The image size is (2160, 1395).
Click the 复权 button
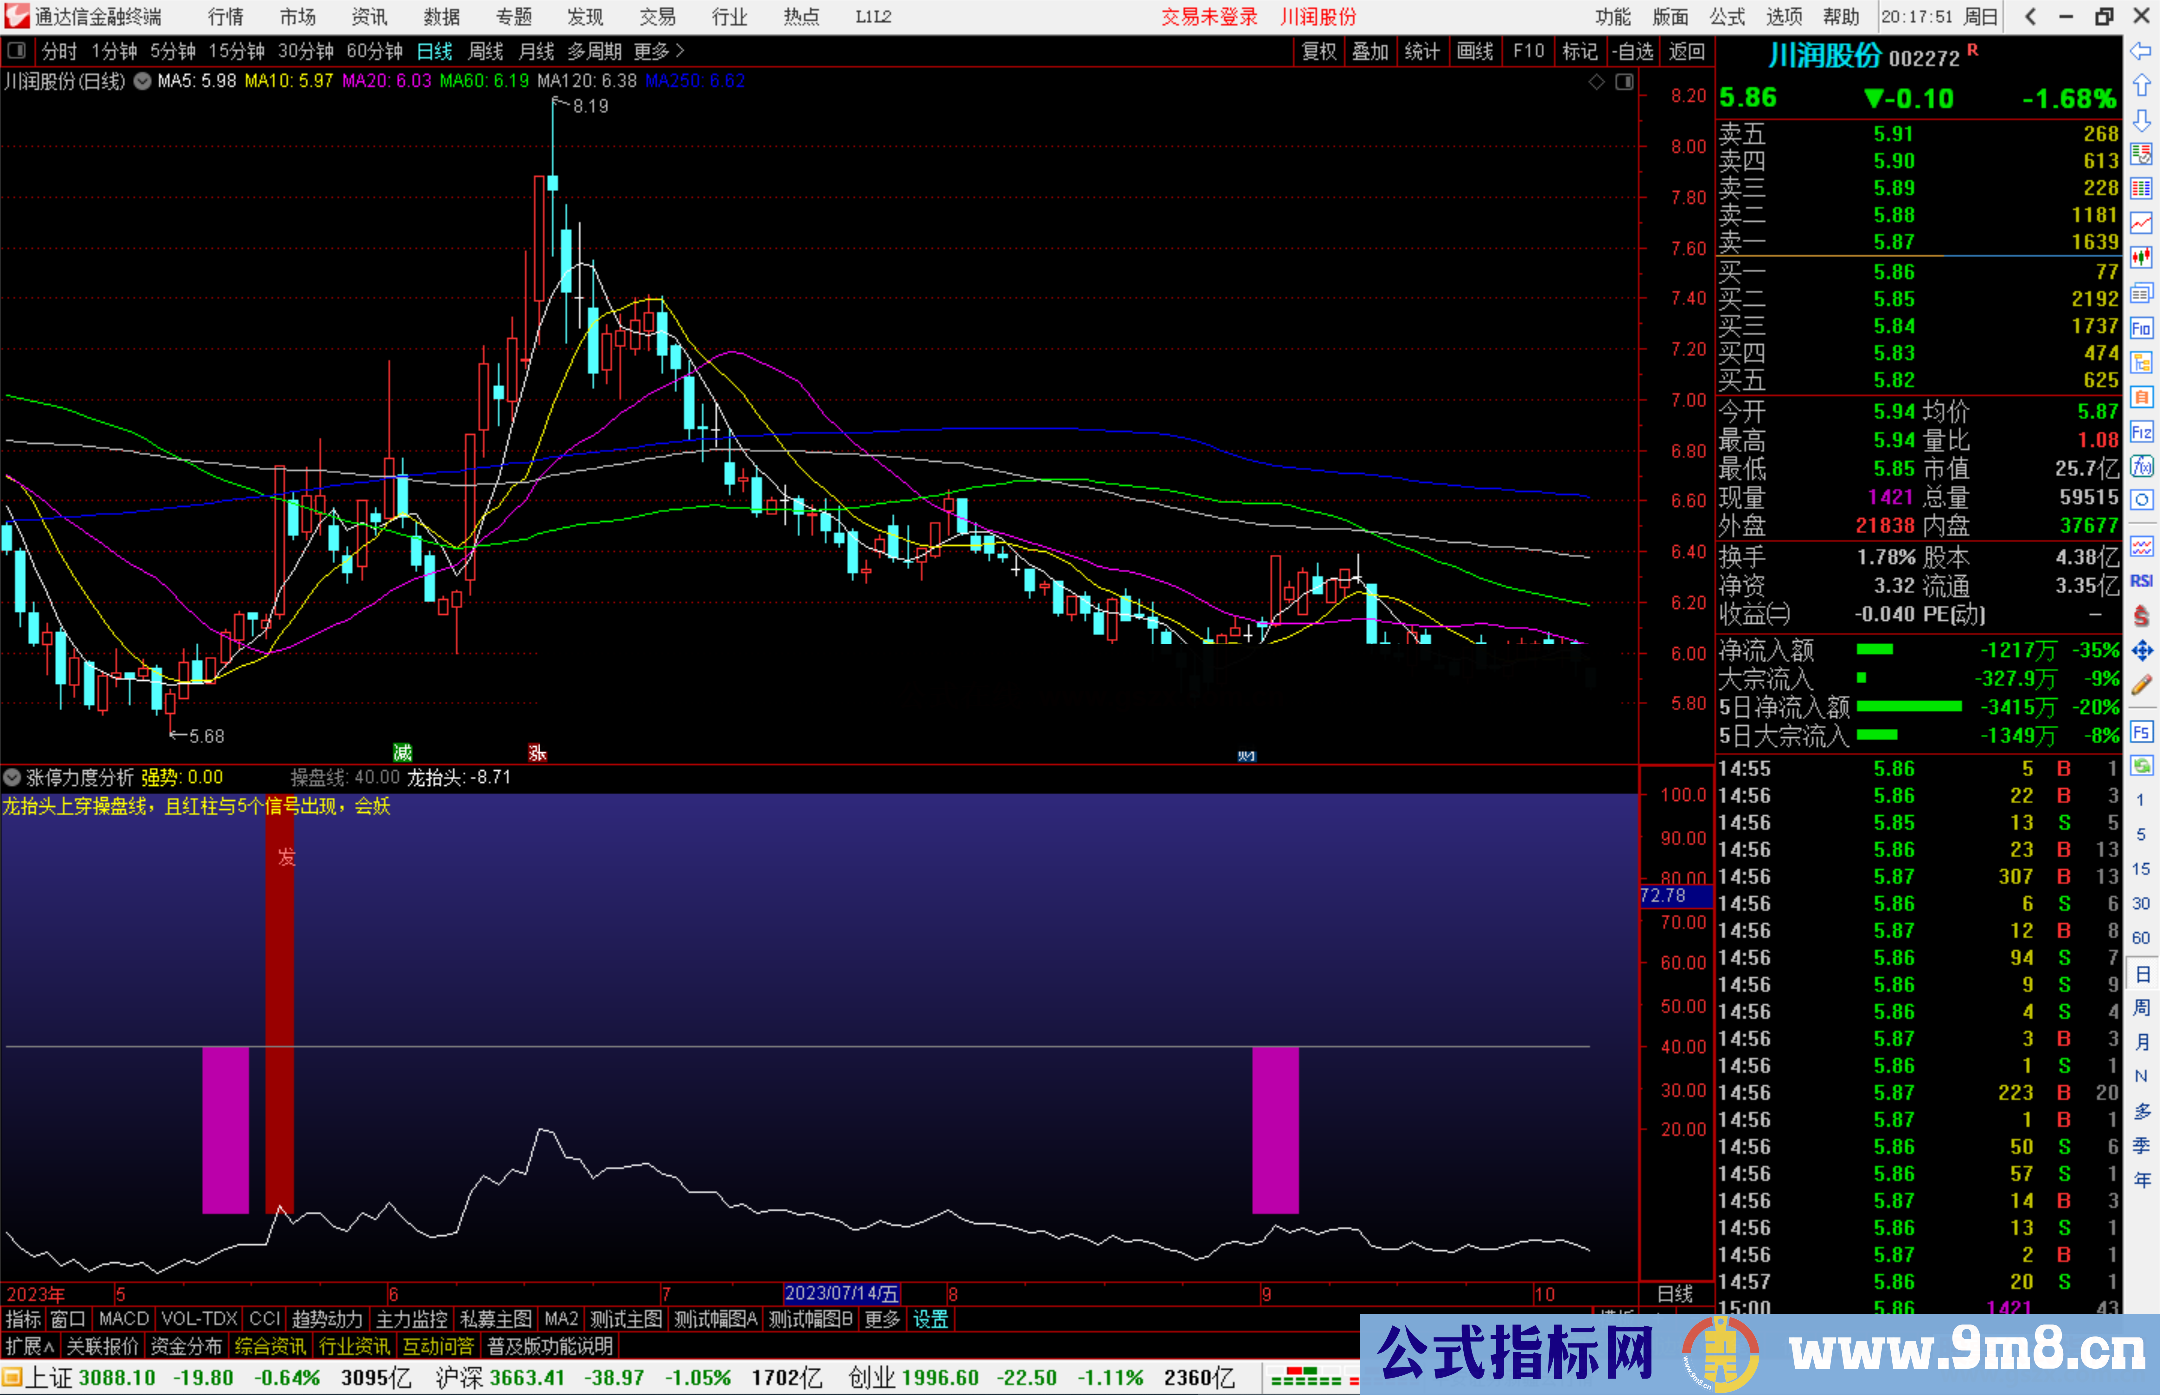1319,51
